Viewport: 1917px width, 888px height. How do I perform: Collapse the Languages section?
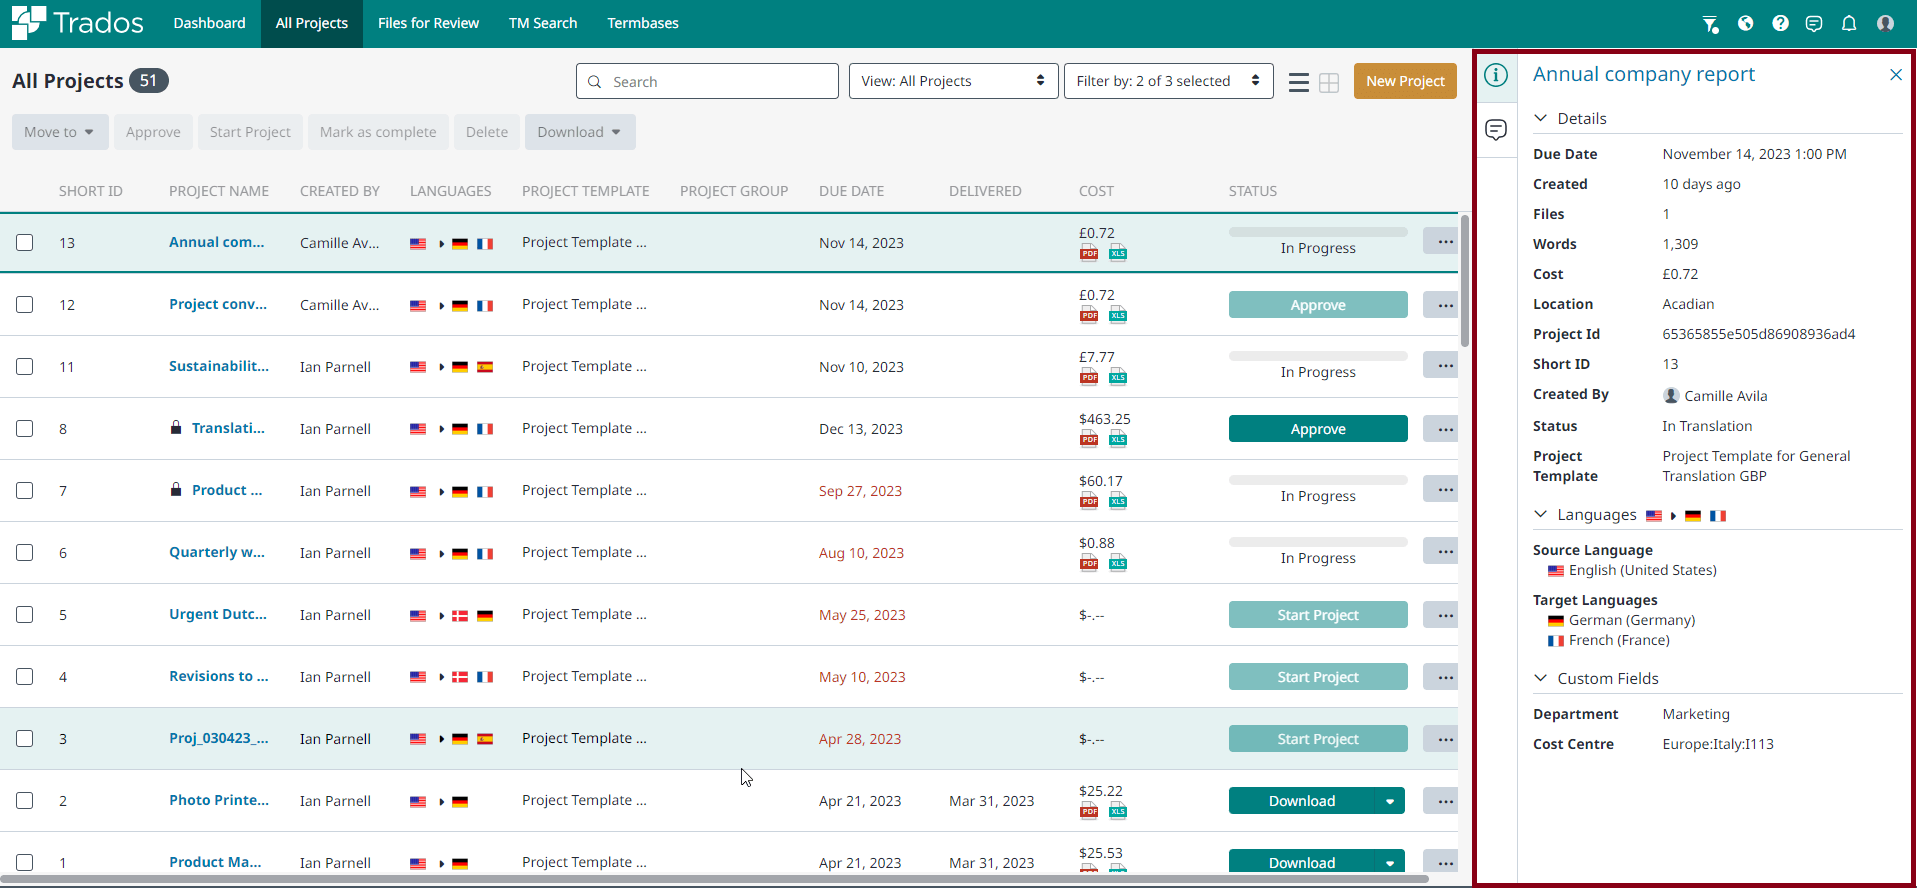pyautogui.click(x=1541, y=515)
